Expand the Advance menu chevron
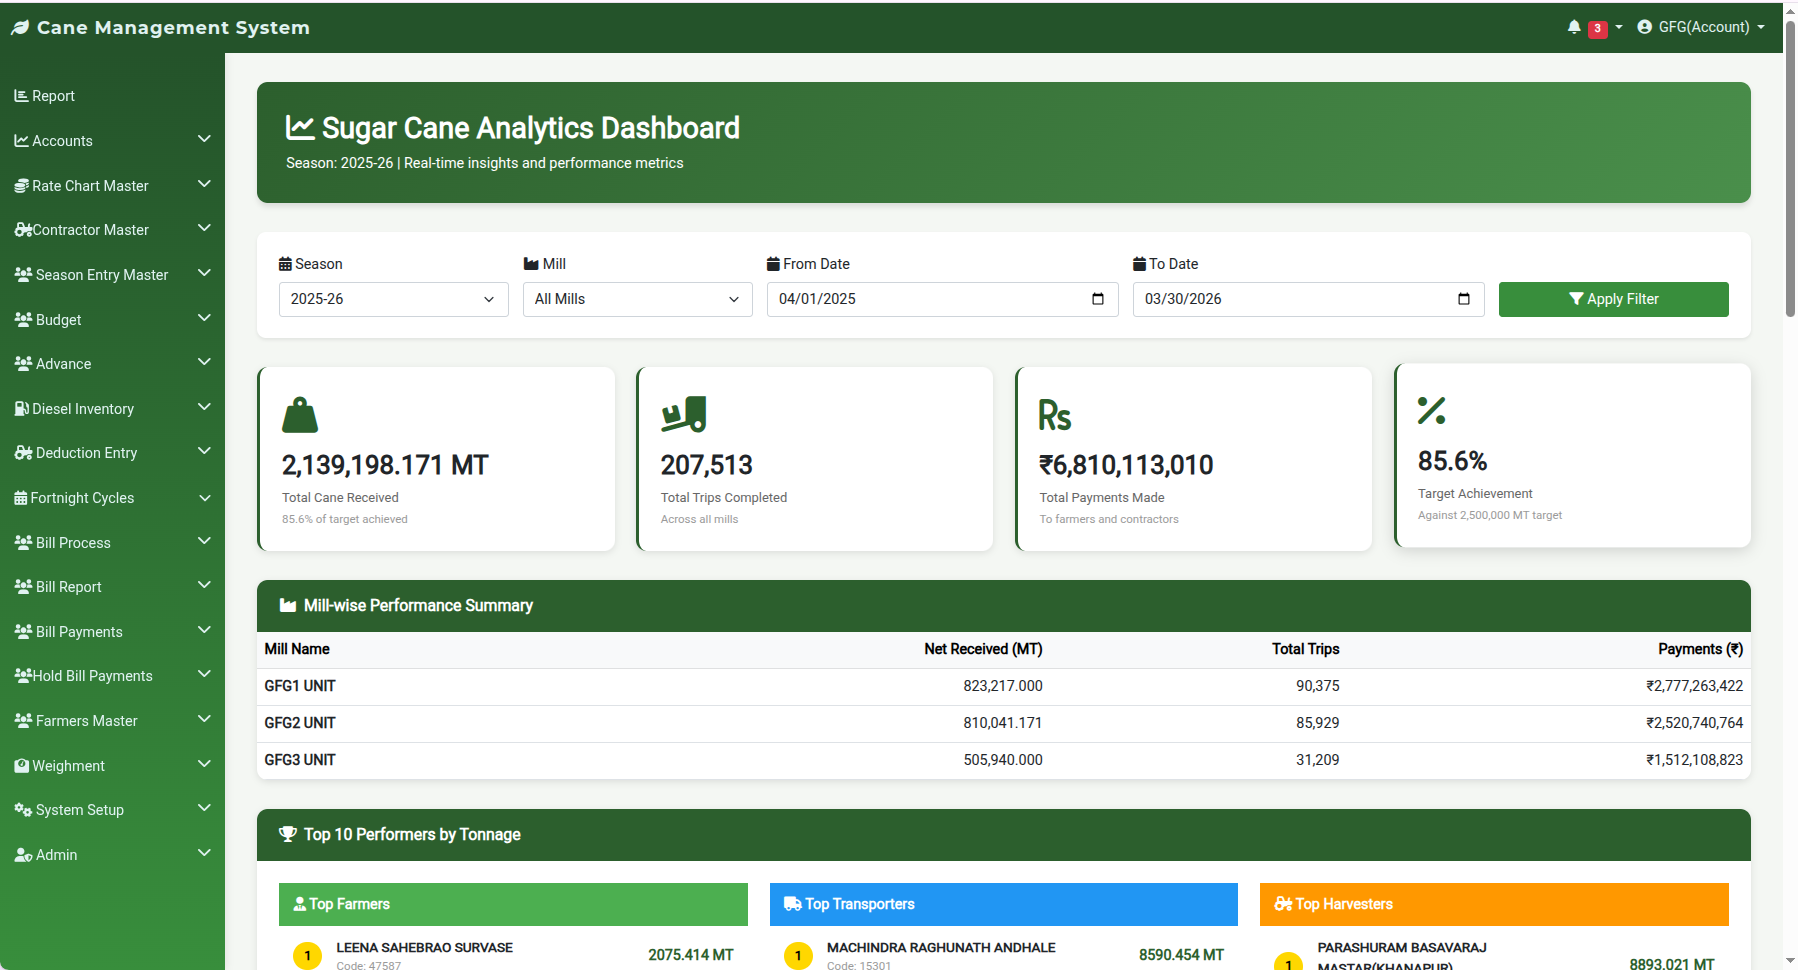This screenshot has height=970, width=1798. tap(204, 362)
